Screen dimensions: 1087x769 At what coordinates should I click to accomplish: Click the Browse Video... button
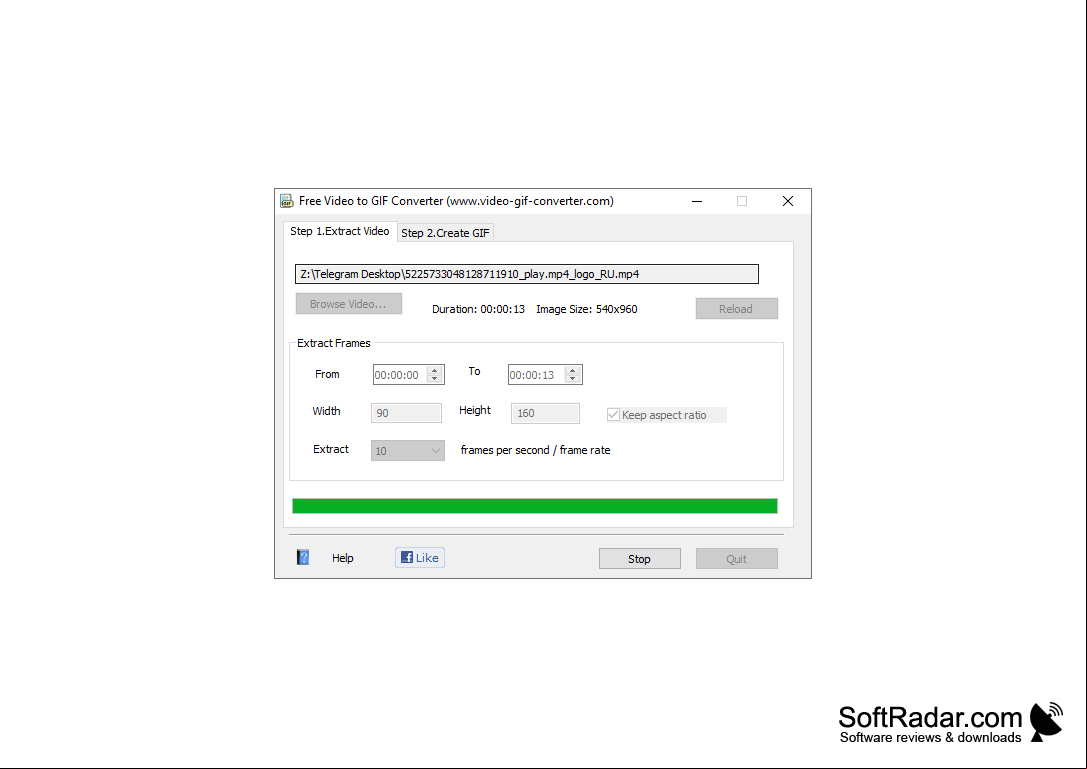pyautogui.click(x=349, y=304)
